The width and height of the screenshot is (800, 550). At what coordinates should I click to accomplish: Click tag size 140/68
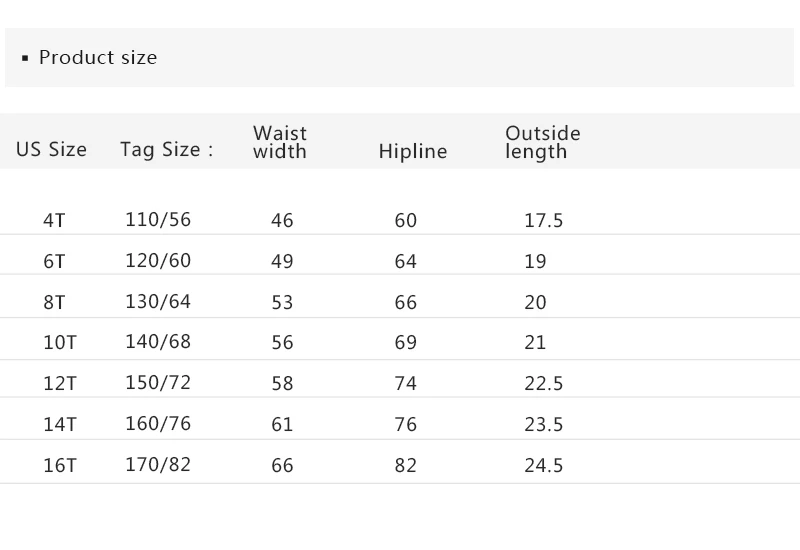(x=158, y=342)
